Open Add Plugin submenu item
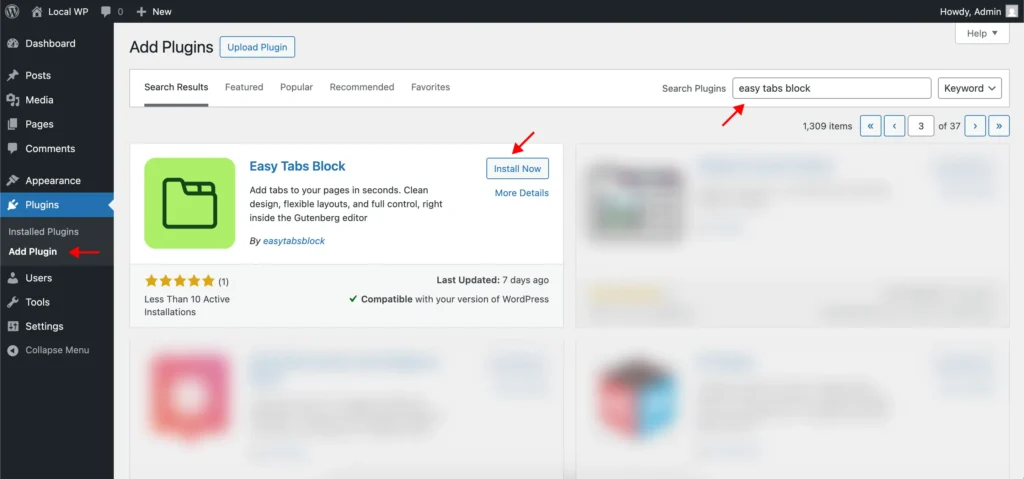 coord(33,252)
